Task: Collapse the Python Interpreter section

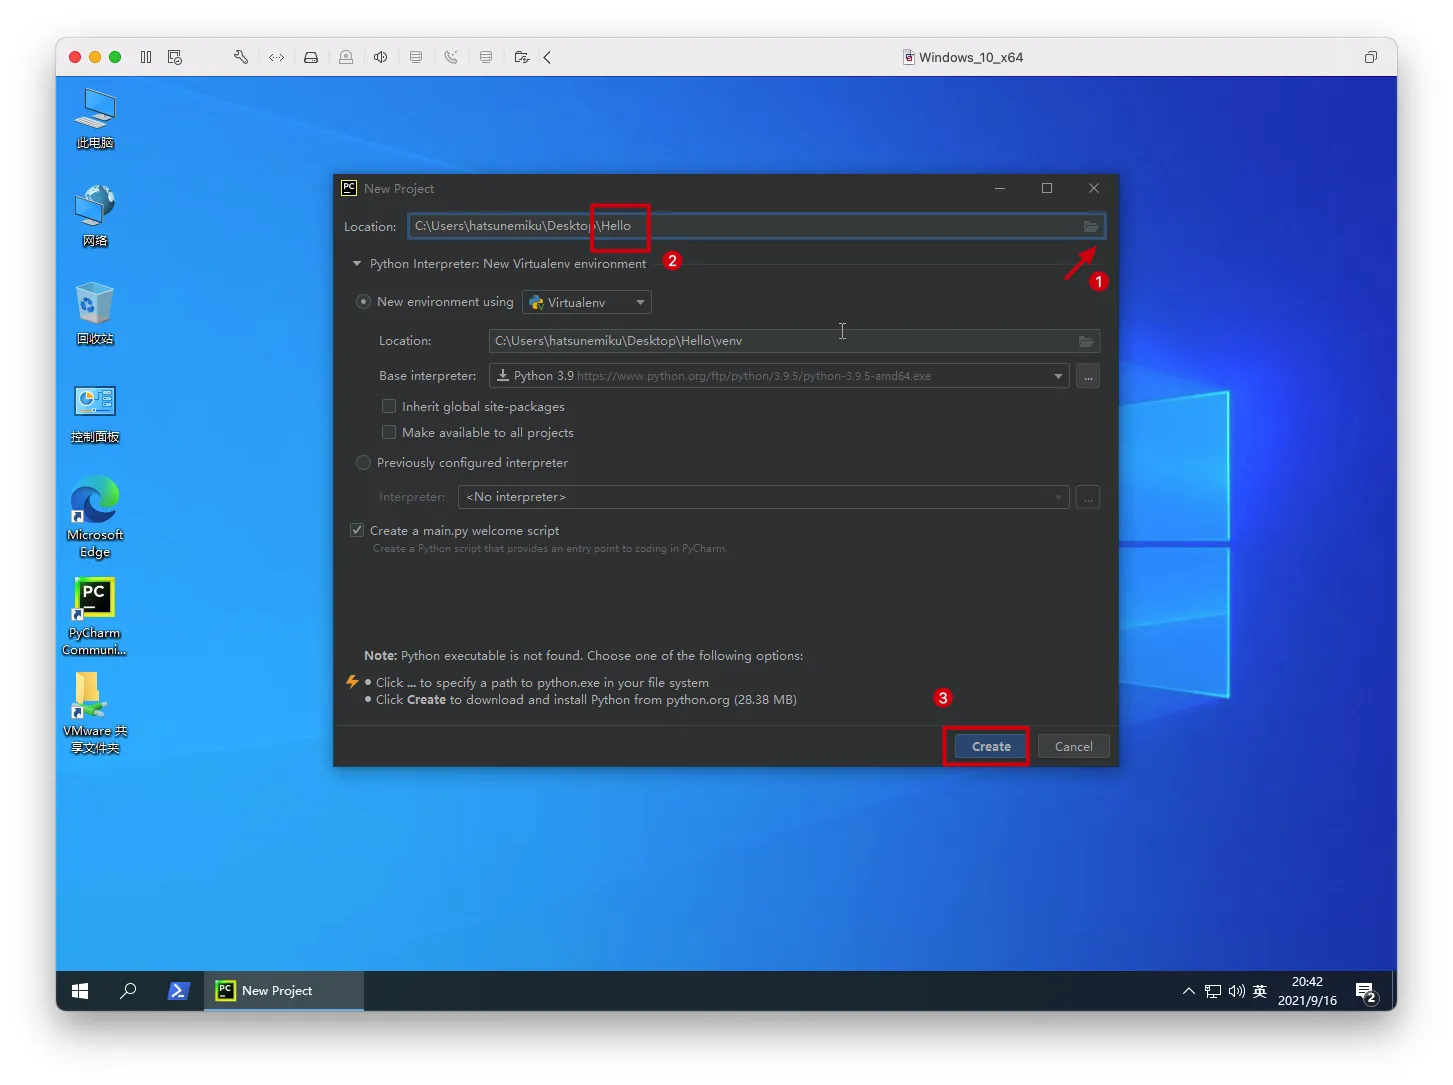Action: (x=357, y=264)
